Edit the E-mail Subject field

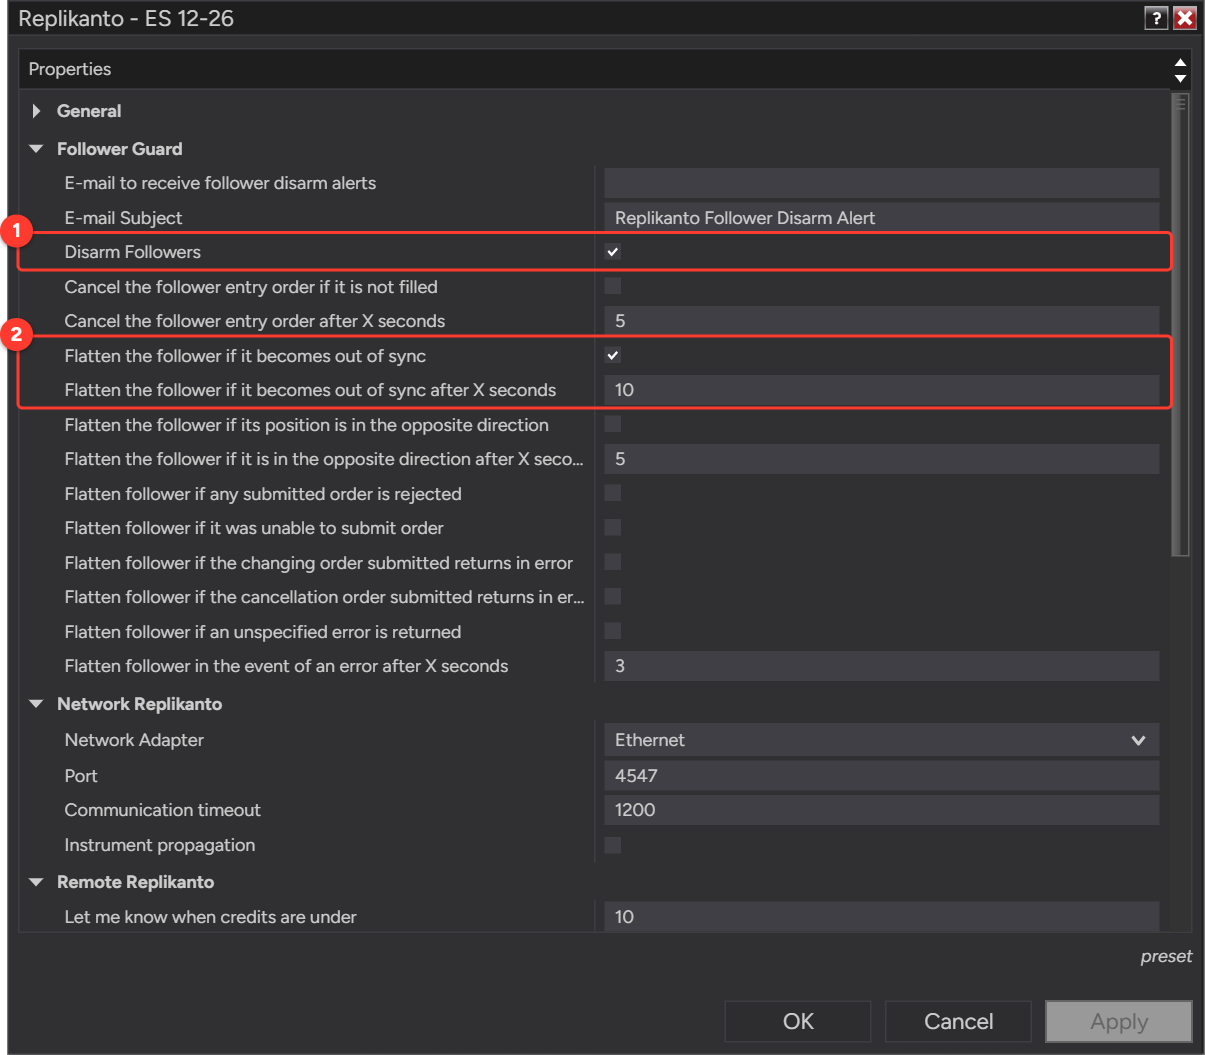pyautogui.click(x=881, y=218)
